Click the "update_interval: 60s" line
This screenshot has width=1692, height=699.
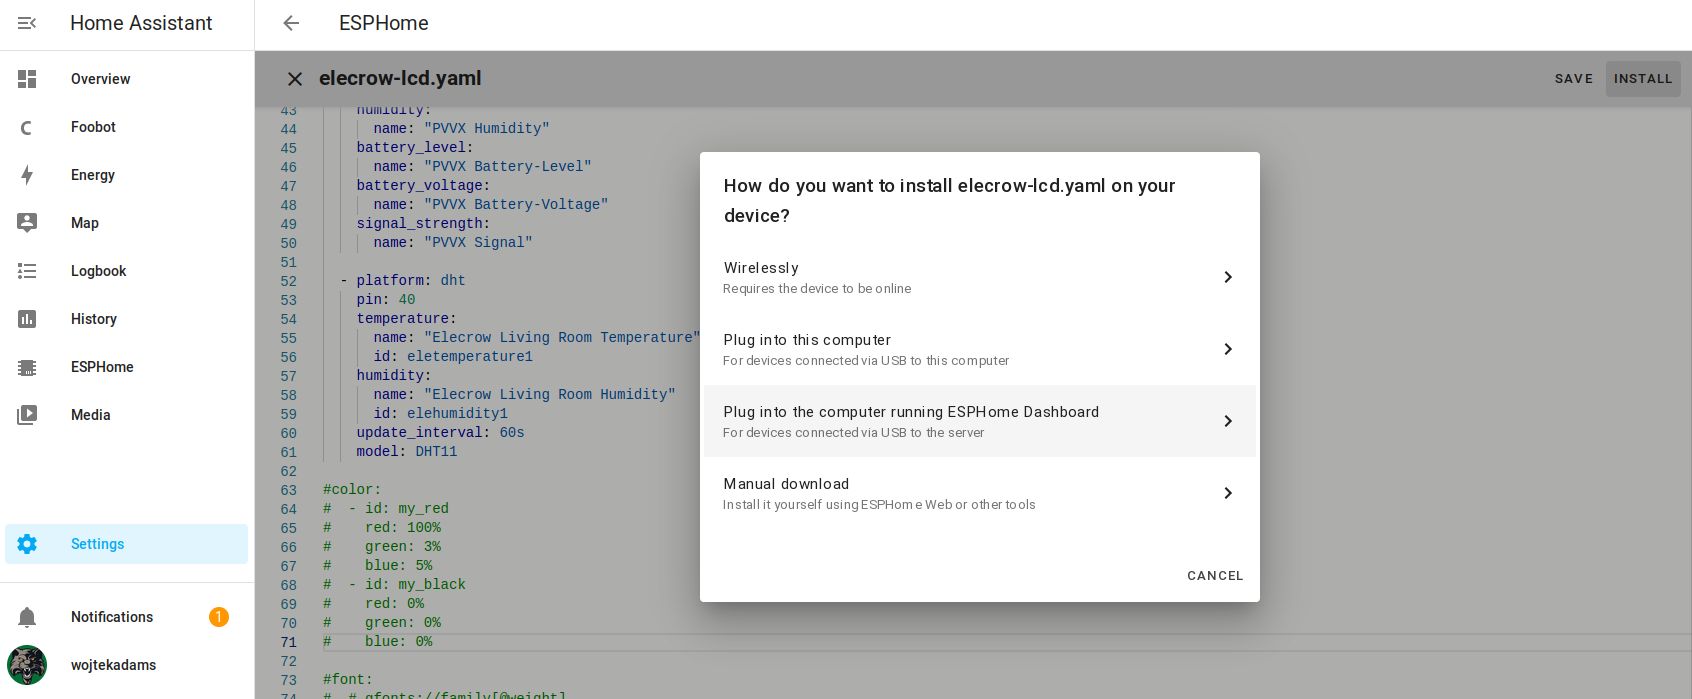[x=440, y=433]
